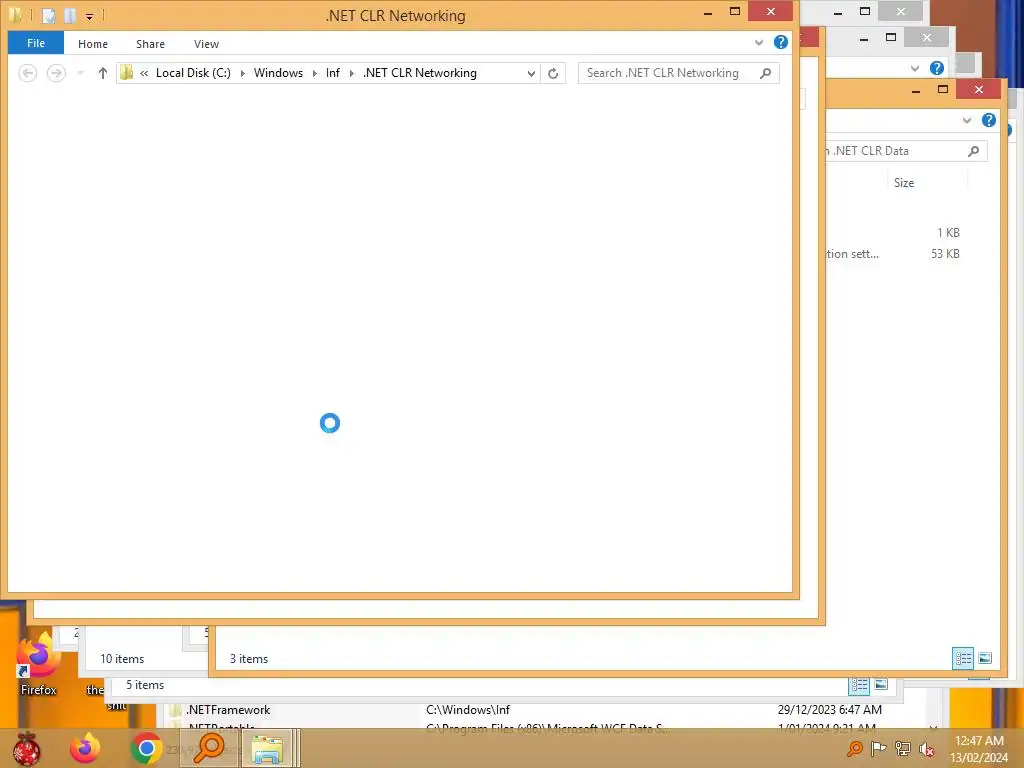1024x768 pixels.
Task: Open Customize Quick Access Toolbar dropdown
Action: [x=89, y=16]
